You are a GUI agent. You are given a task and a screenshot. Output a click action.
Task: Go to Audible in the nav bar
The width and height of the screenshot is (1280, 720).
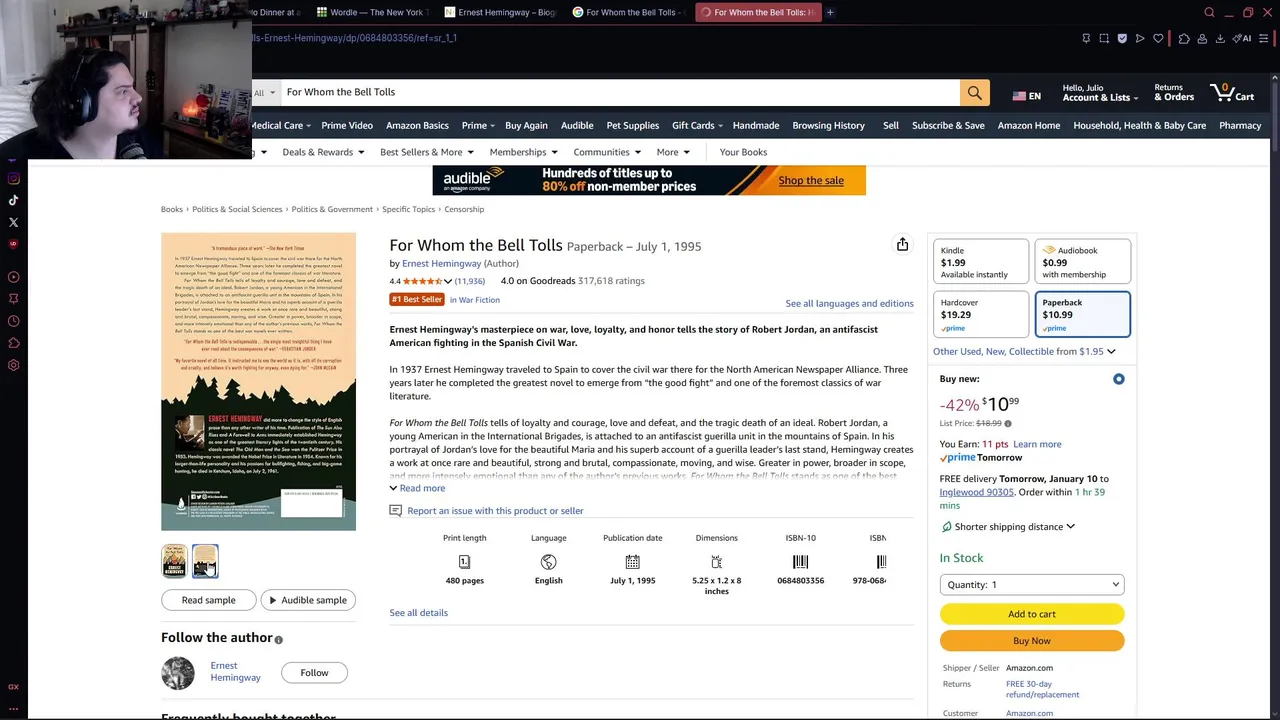(577, 125)
